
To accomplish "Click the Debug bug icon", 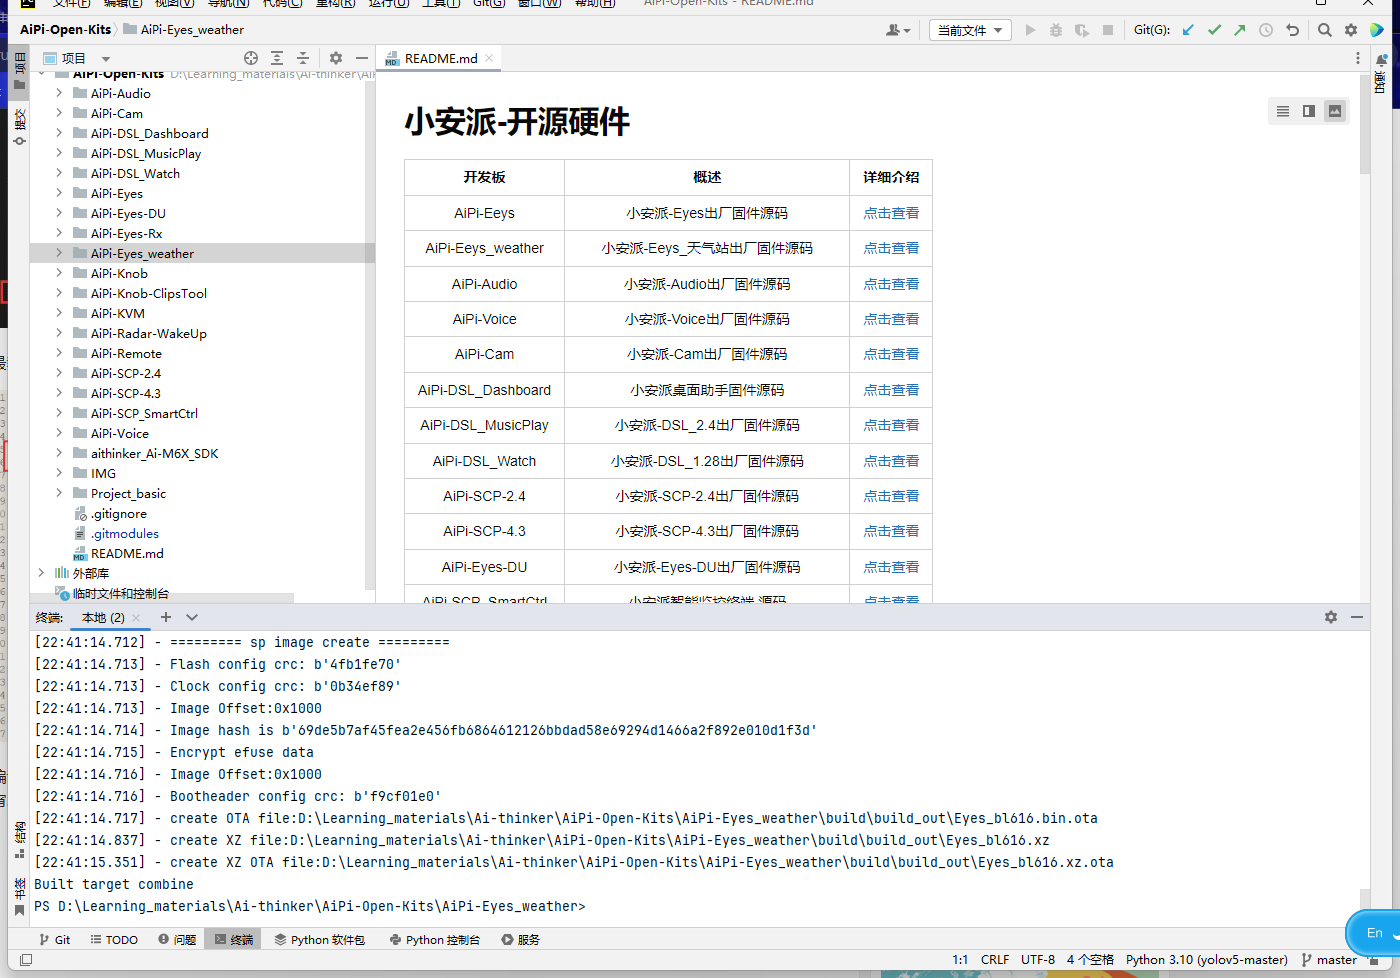I will point(1056,30).
